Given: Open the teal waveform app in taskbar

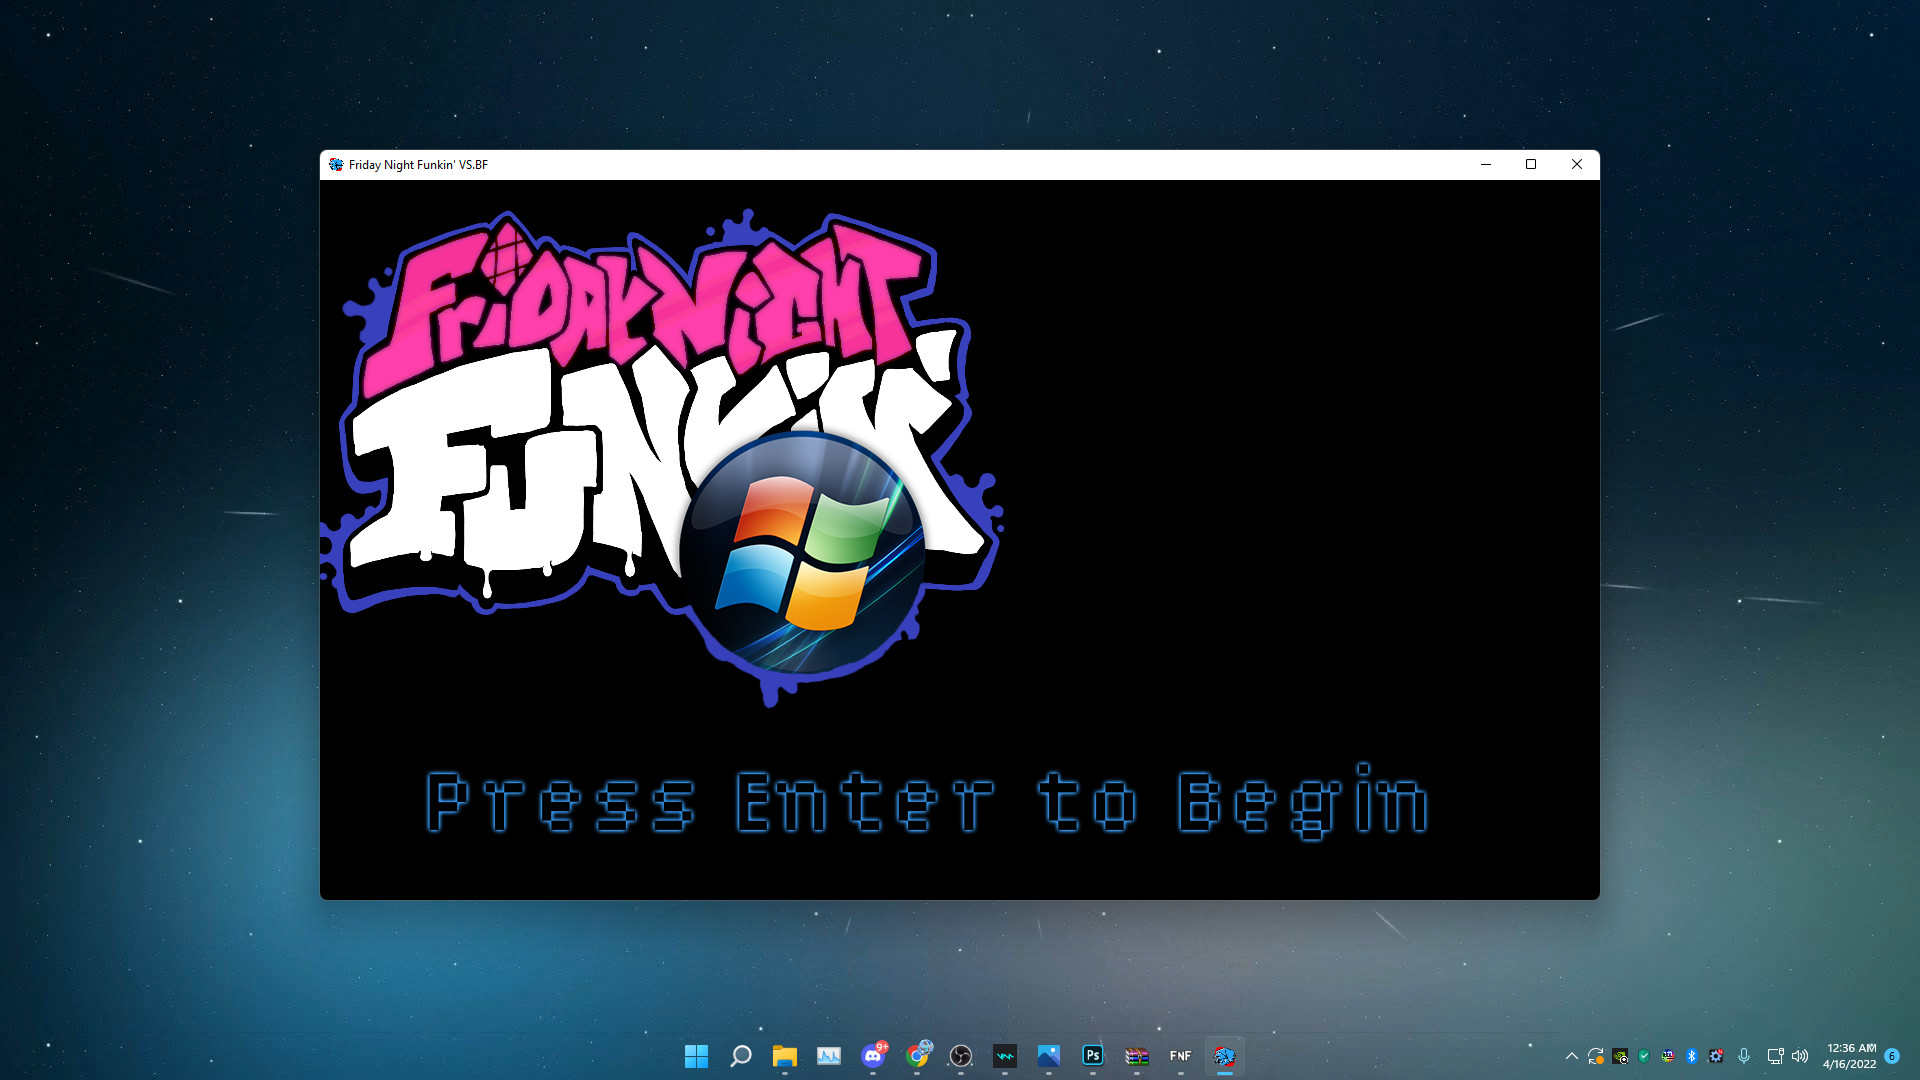Looking at the screenshot, I should [x=1005, y=1056].
